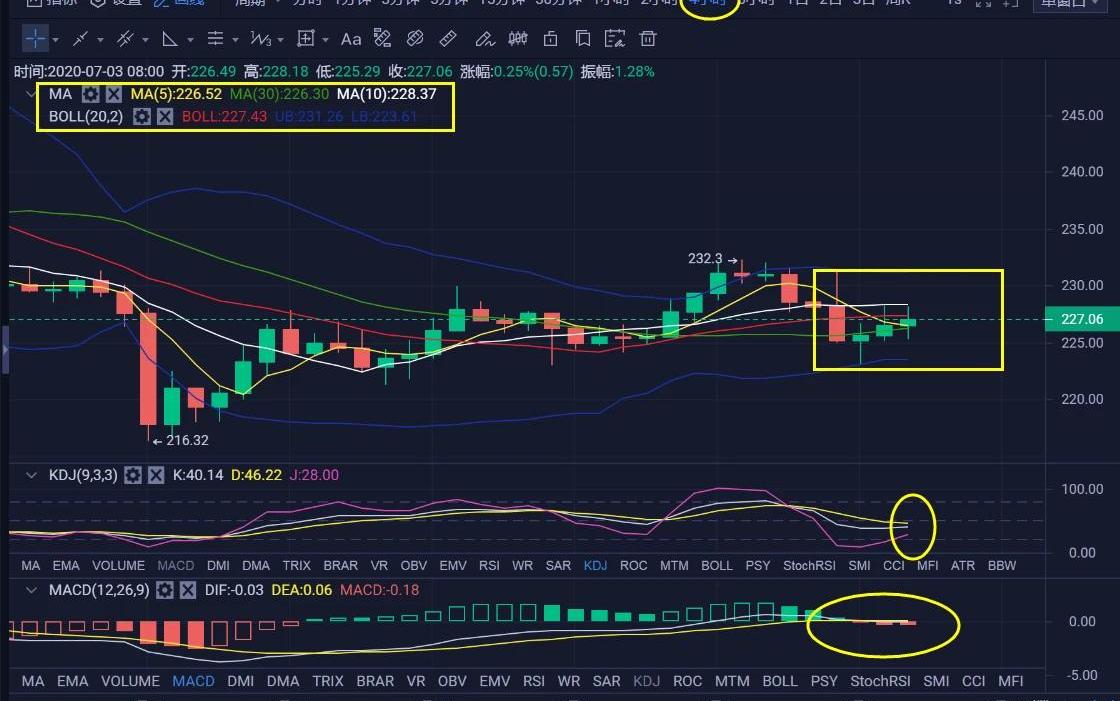This screenshot has height=701, width=1120.
Task: Select TRIX in the bottom indicator row
Action: [x=328, y=681]
